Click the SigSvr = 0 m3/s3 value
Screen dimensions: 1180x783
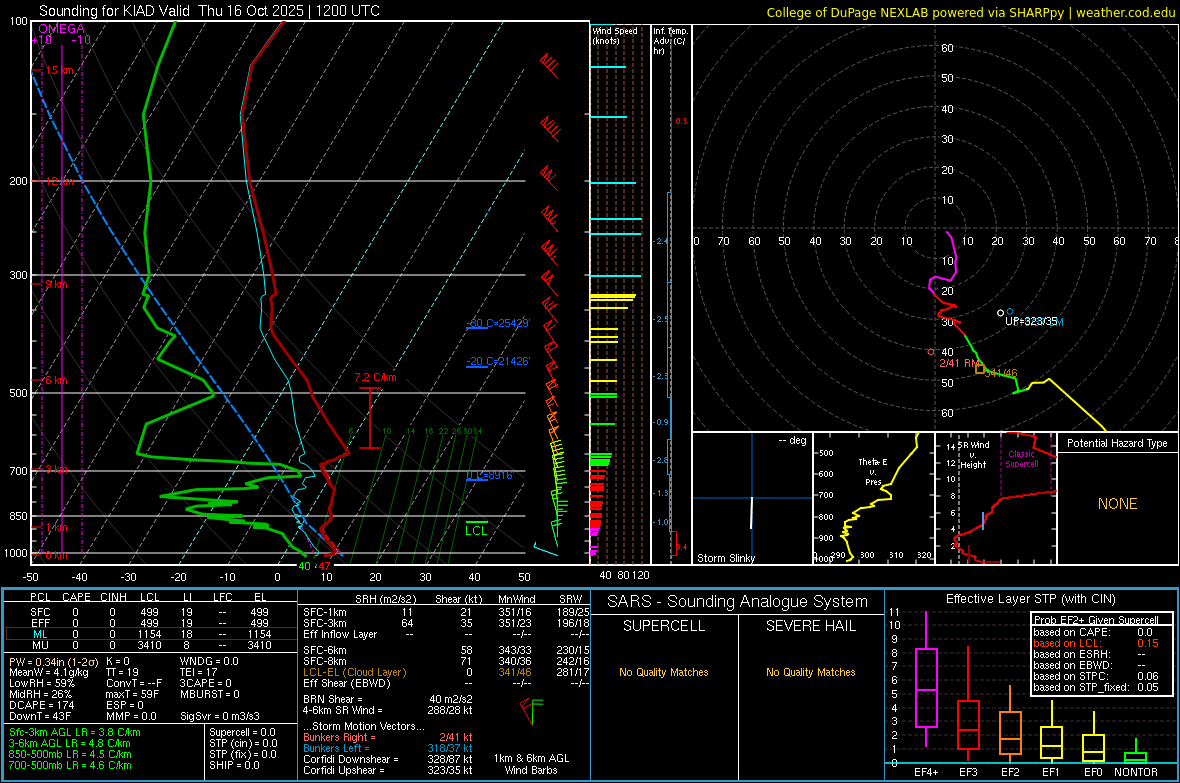point(220,716)
